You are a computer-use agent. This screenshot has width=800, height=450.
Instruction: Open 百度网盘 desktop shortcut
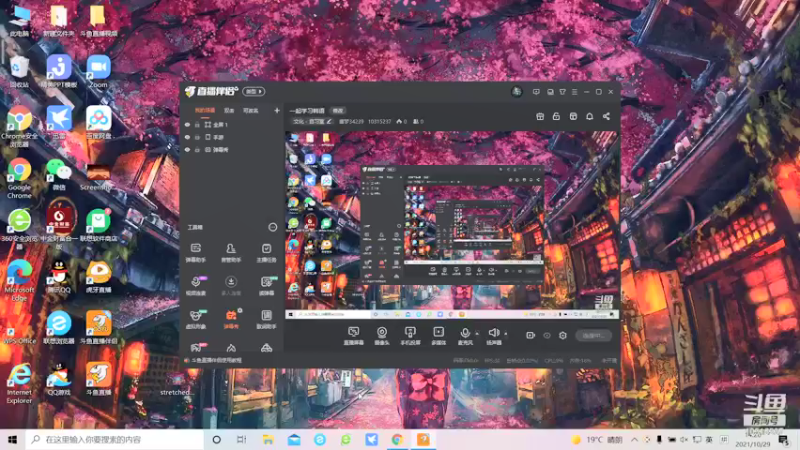[98, 122]
